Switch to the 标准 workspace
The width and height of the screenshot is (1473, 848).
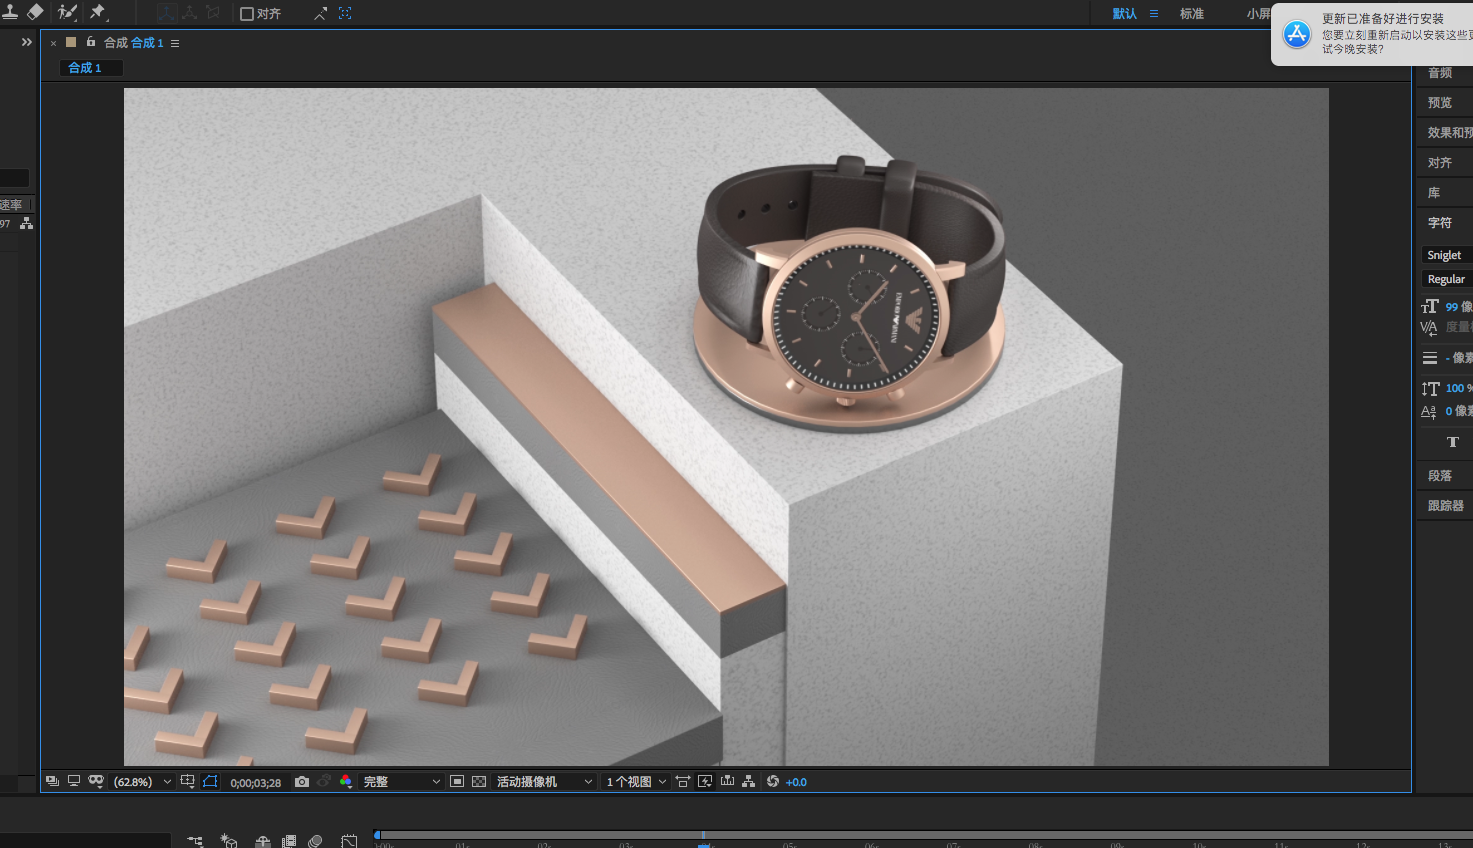tap(1191, 14)
